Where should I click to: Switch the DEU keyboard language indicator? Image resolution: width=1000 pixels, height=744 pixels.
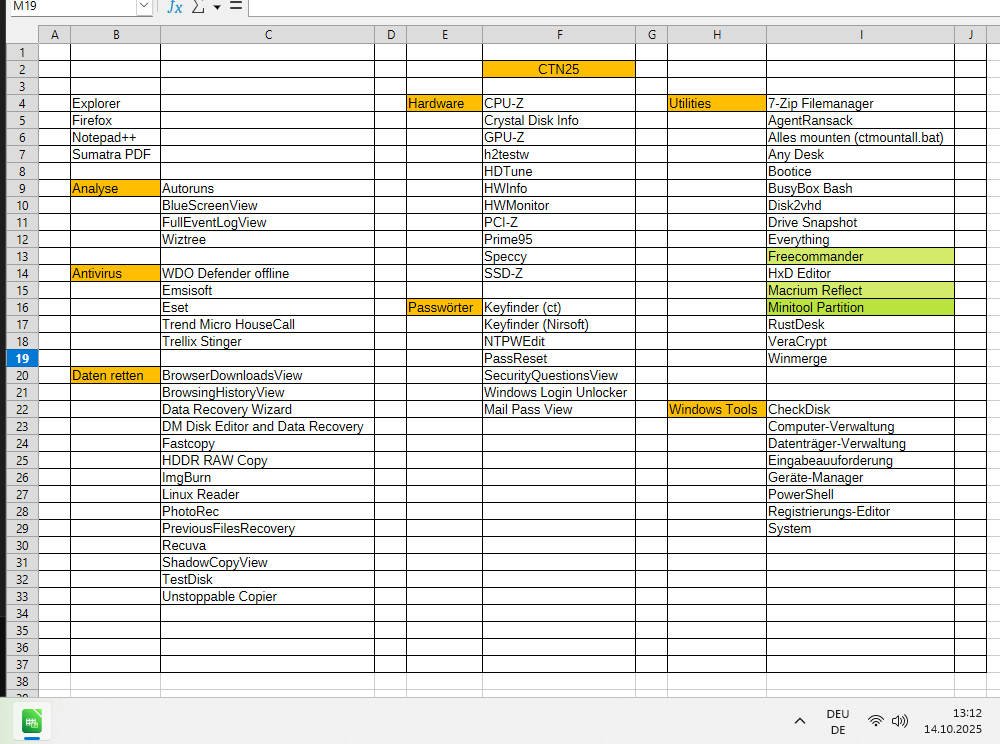pos(837,722)
